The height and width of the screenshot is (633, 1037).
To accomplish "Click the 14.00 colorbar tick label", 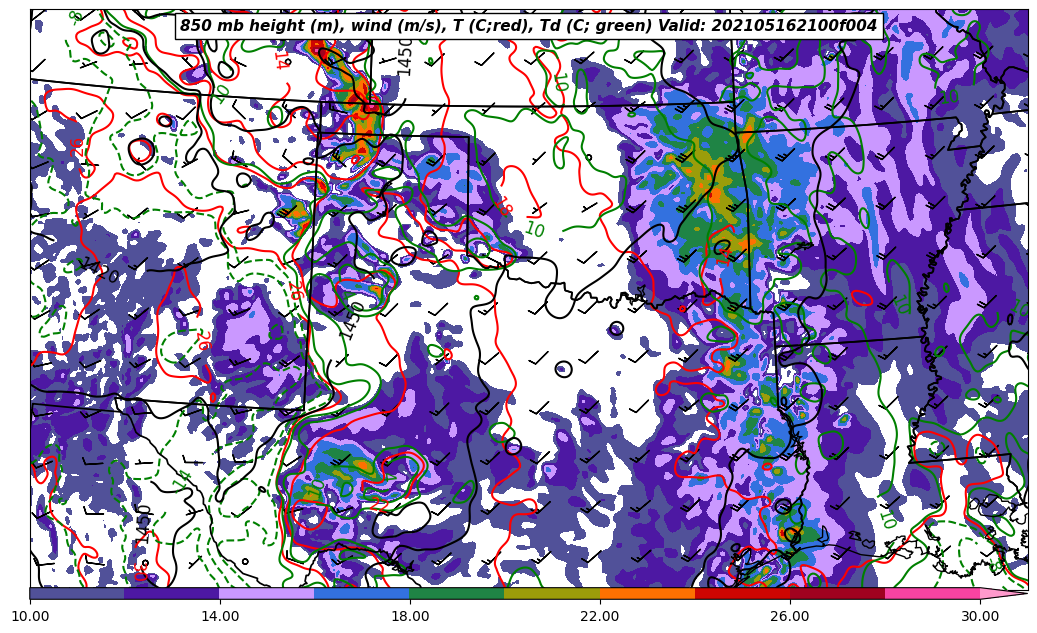I will pyautogui.click(x=220, y=616).
